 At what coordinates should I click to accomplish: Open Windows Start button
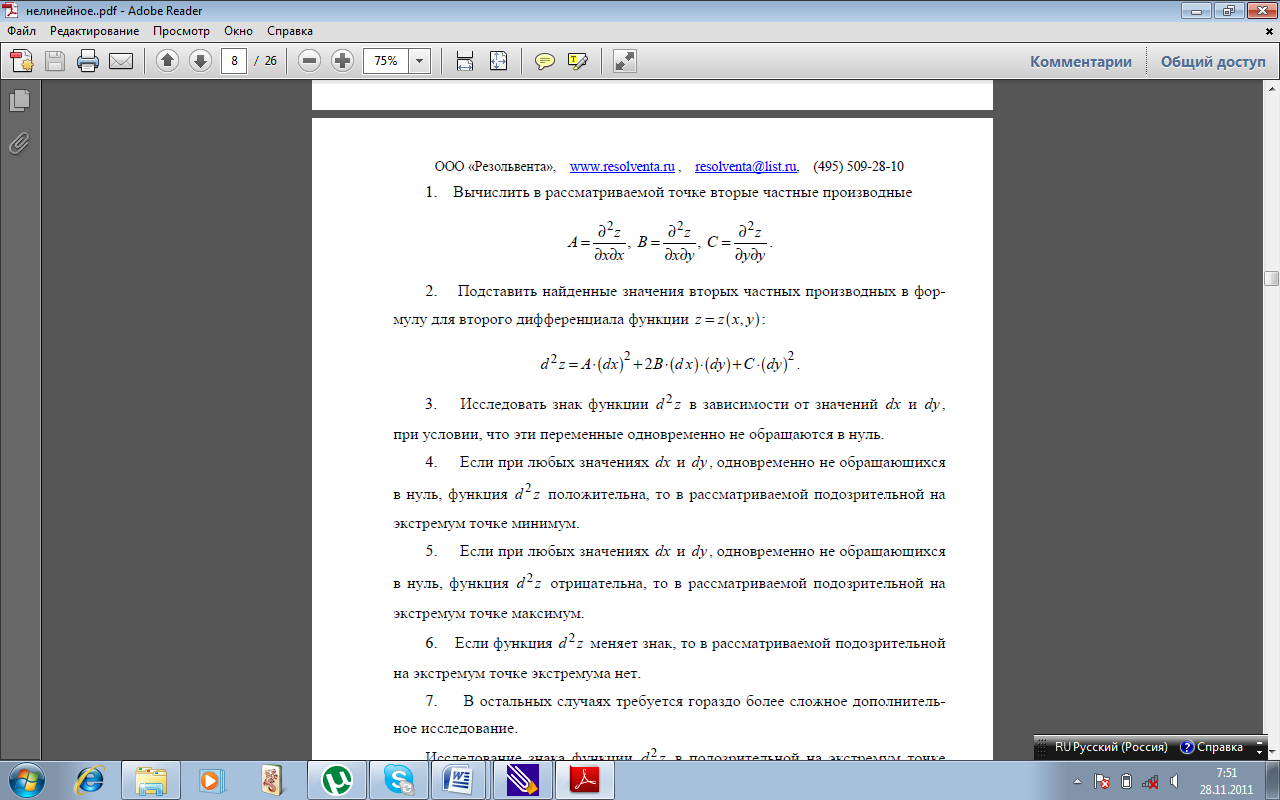point(24,779)
